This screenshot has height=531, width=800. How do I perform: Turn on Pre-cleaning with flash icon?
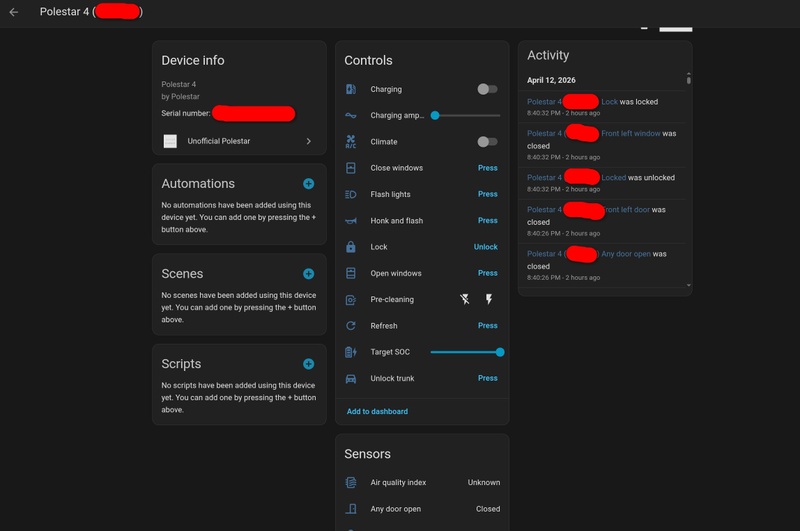point(489,299)
